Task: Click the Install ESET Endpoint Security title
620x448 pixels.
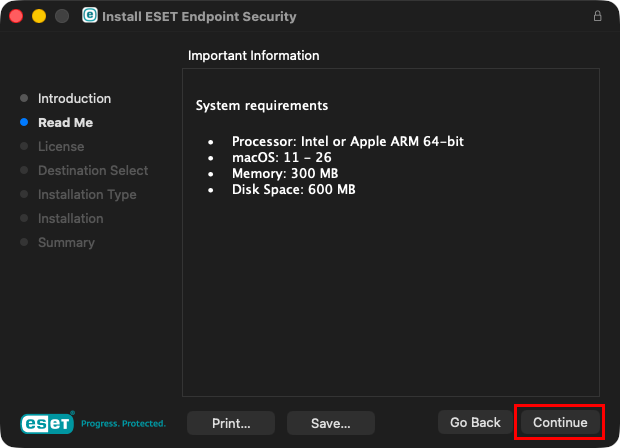Action: coord(199,17)
